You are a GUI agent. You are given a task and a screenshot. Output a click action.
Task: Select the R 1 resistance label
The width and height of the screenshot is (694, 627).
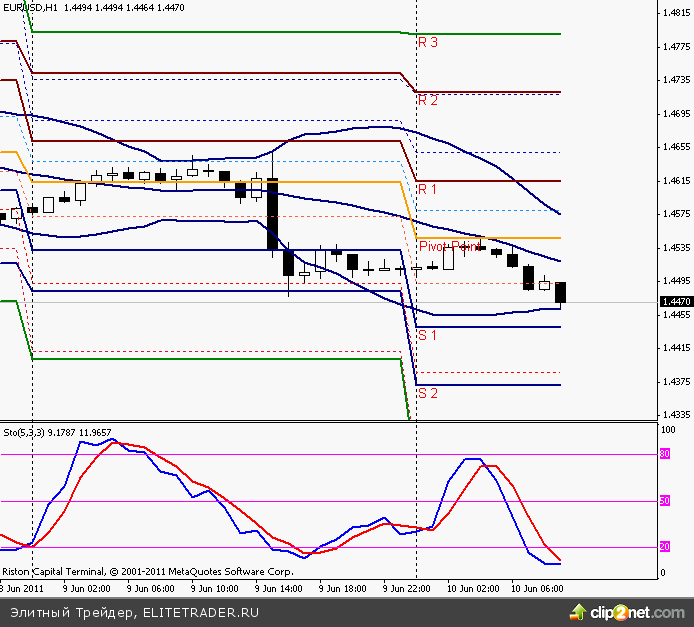point(428,189)
